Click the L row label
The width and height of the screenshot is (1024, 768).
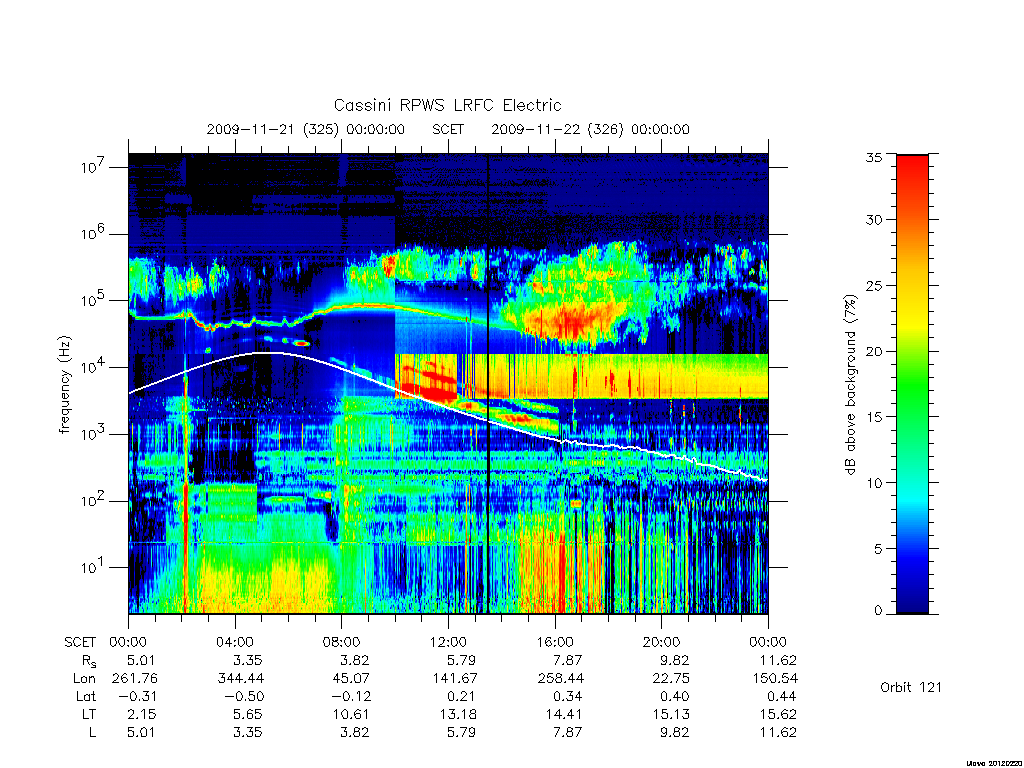pos(92,733)
